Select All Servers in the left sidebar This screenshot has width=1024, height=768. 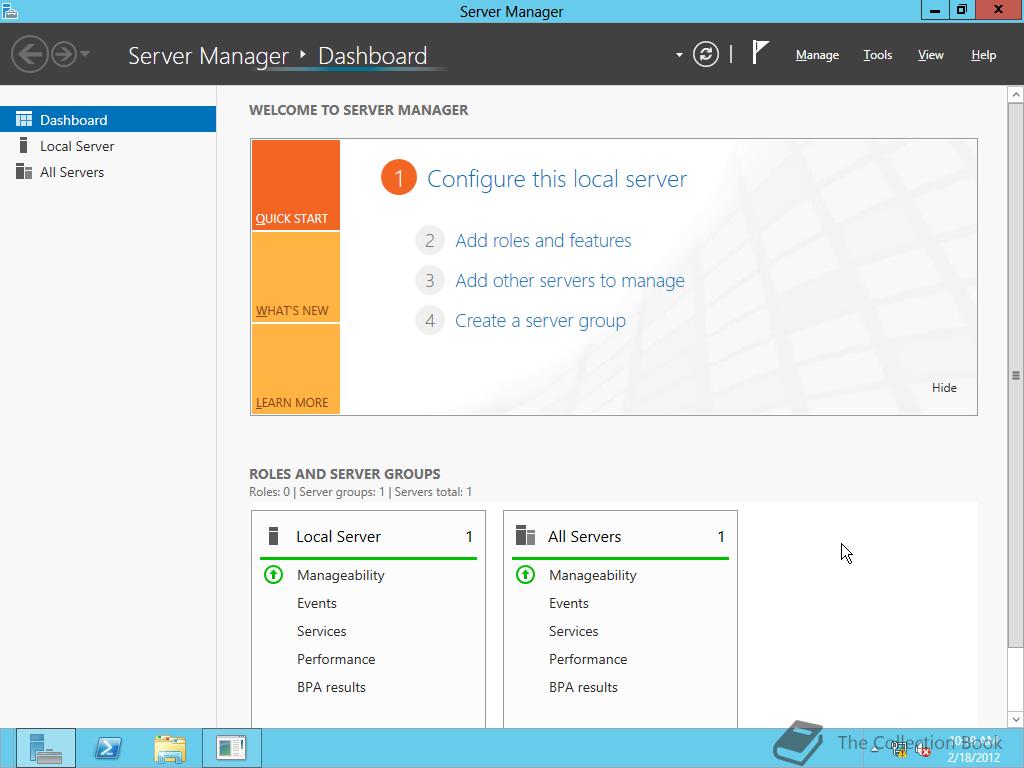(x=108, y=172)
